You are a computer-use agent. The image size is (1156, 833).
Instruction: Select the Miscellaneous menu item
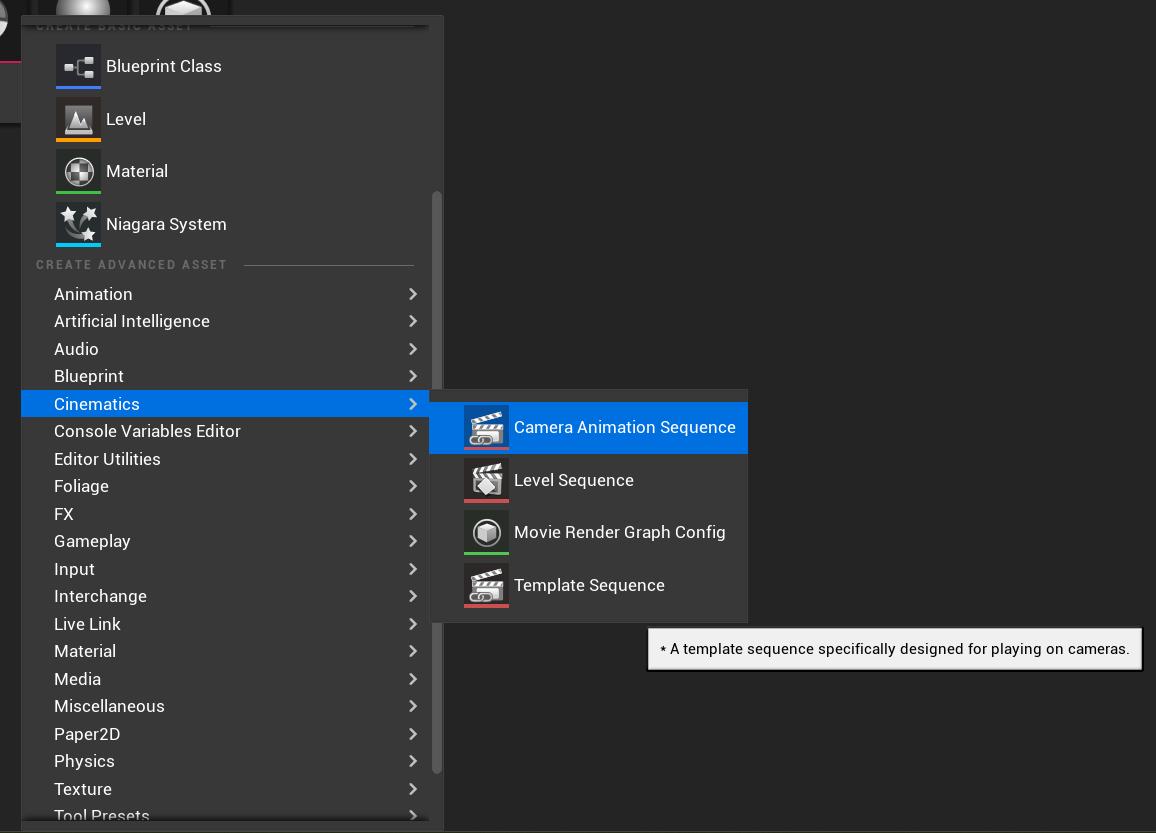(x=109, y=706)
